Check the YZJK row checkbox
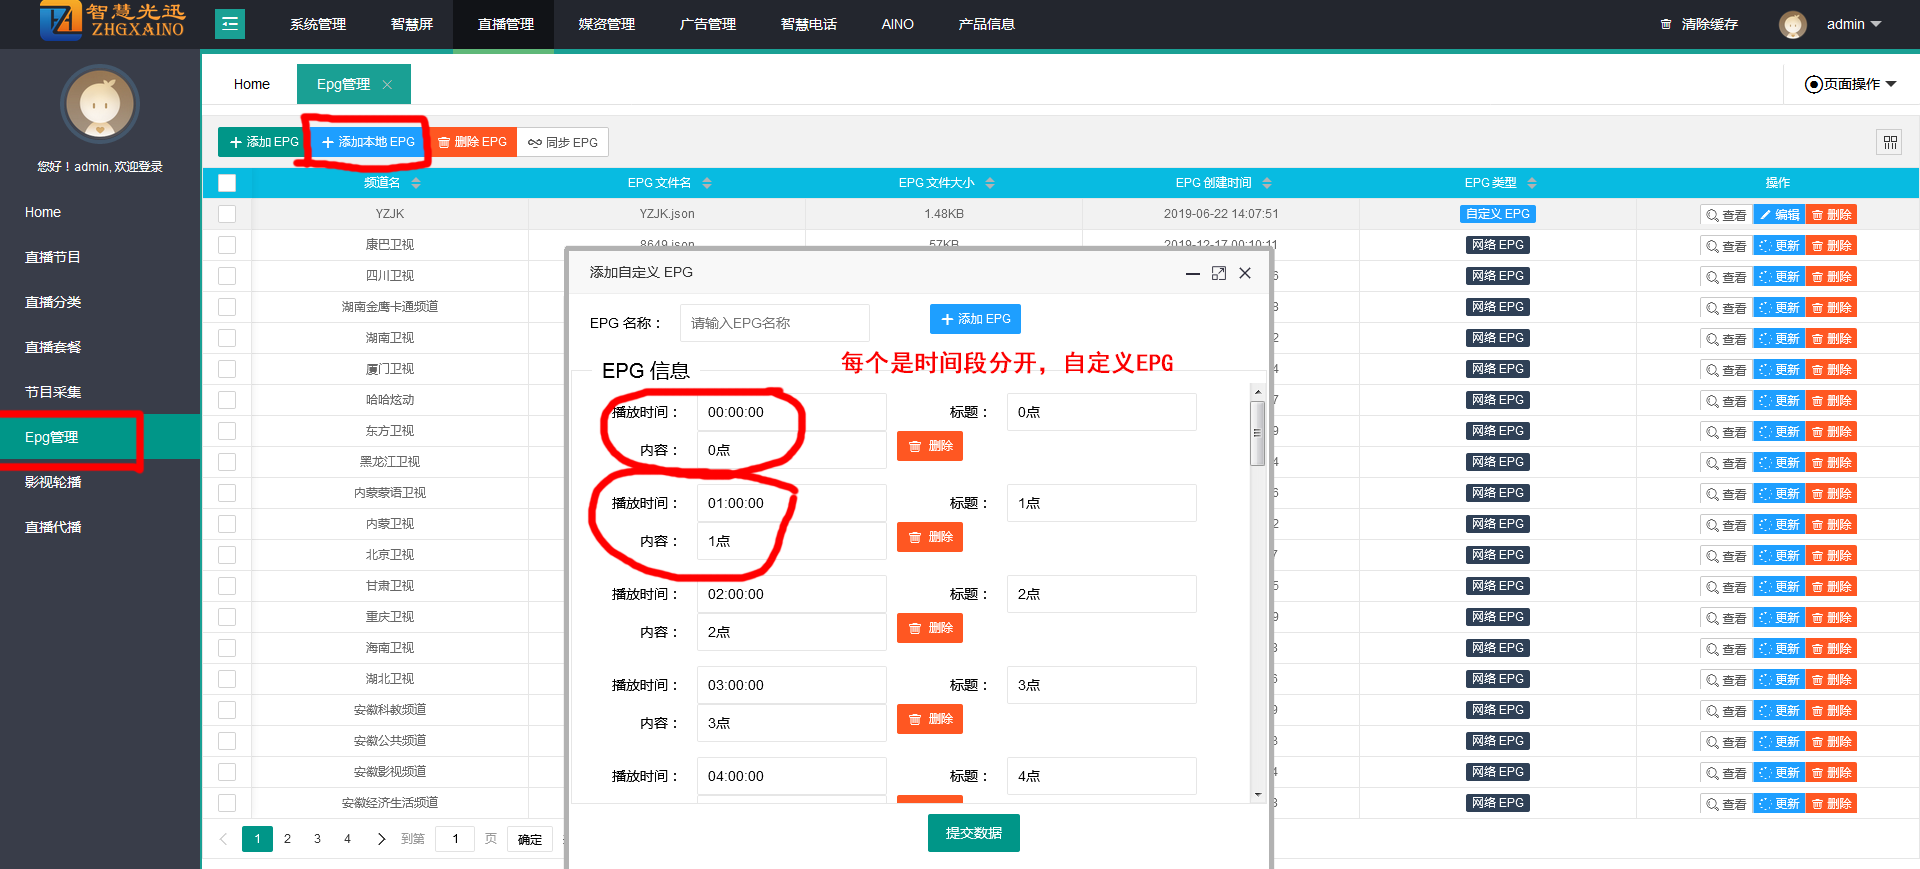 [227, 214]
